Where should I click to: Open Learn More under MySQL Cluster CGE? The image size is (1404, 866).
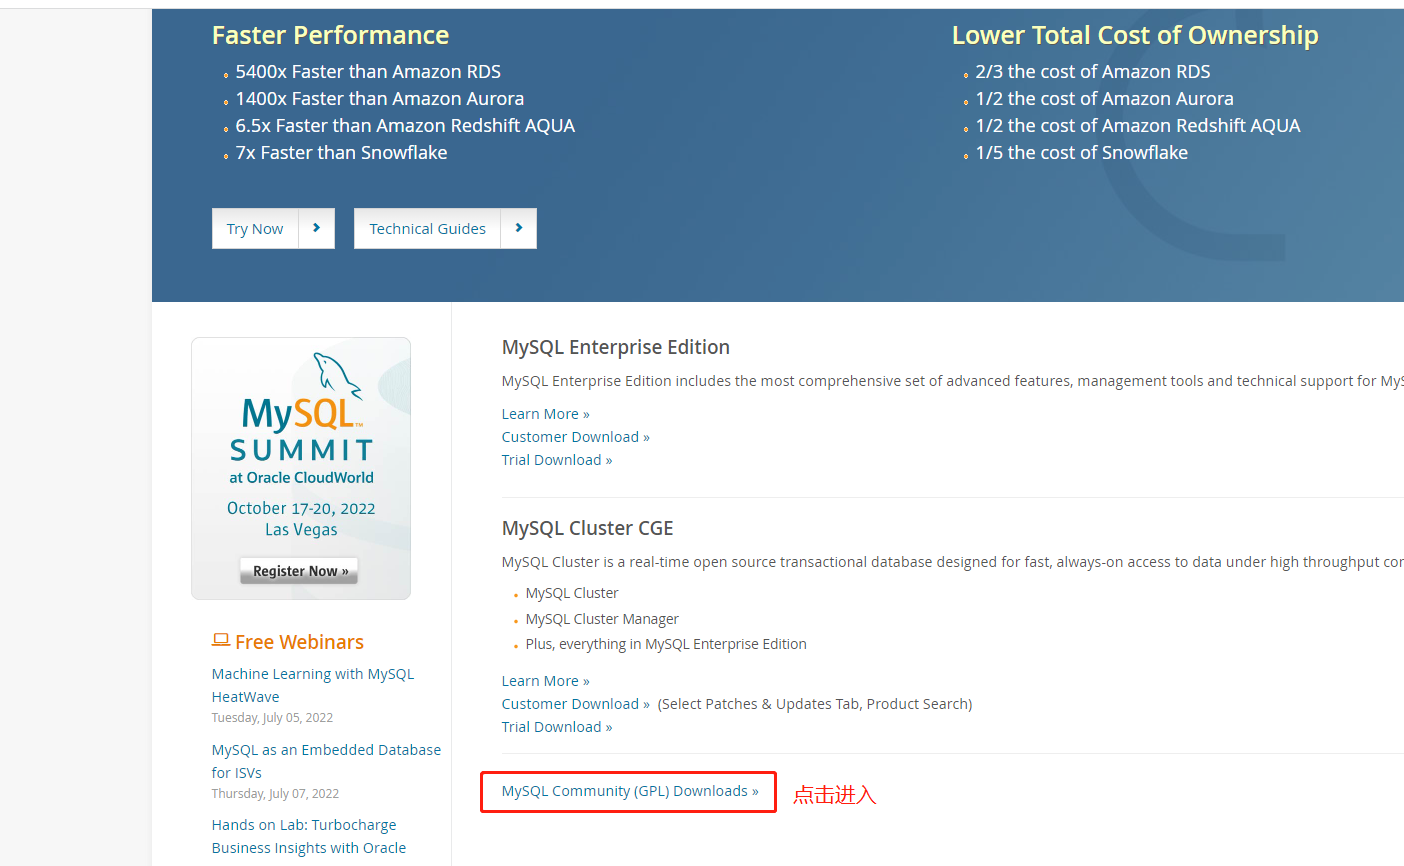click(x=546, y=681)
